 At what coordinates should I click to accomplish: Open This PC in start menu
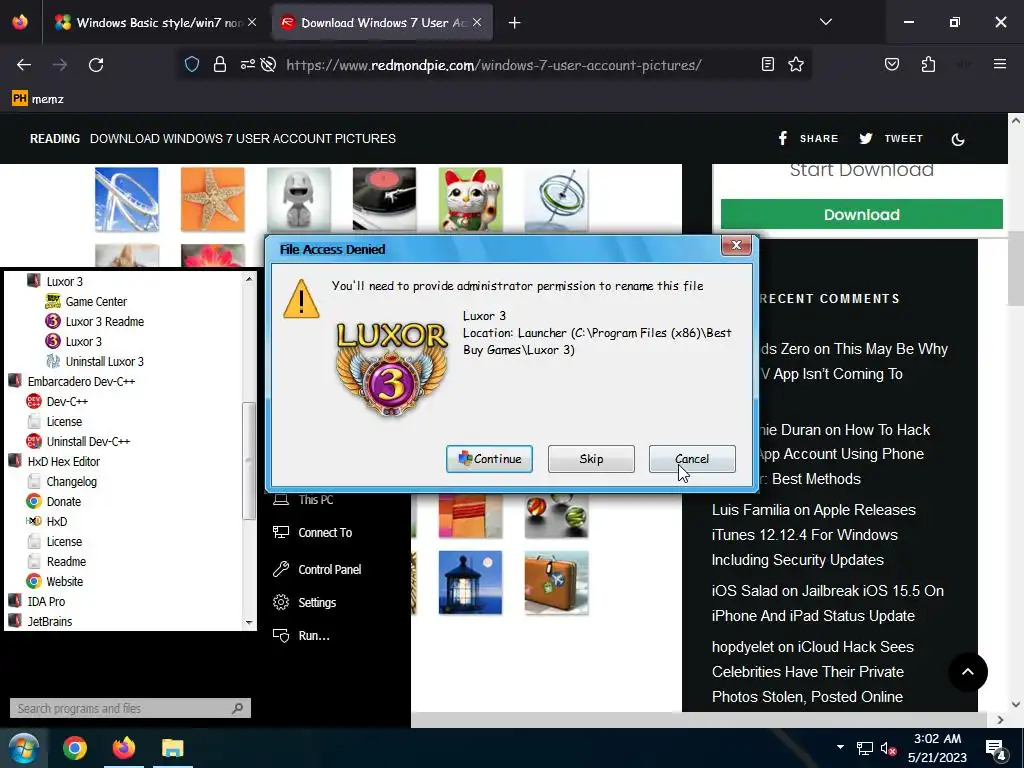[303, 500]
